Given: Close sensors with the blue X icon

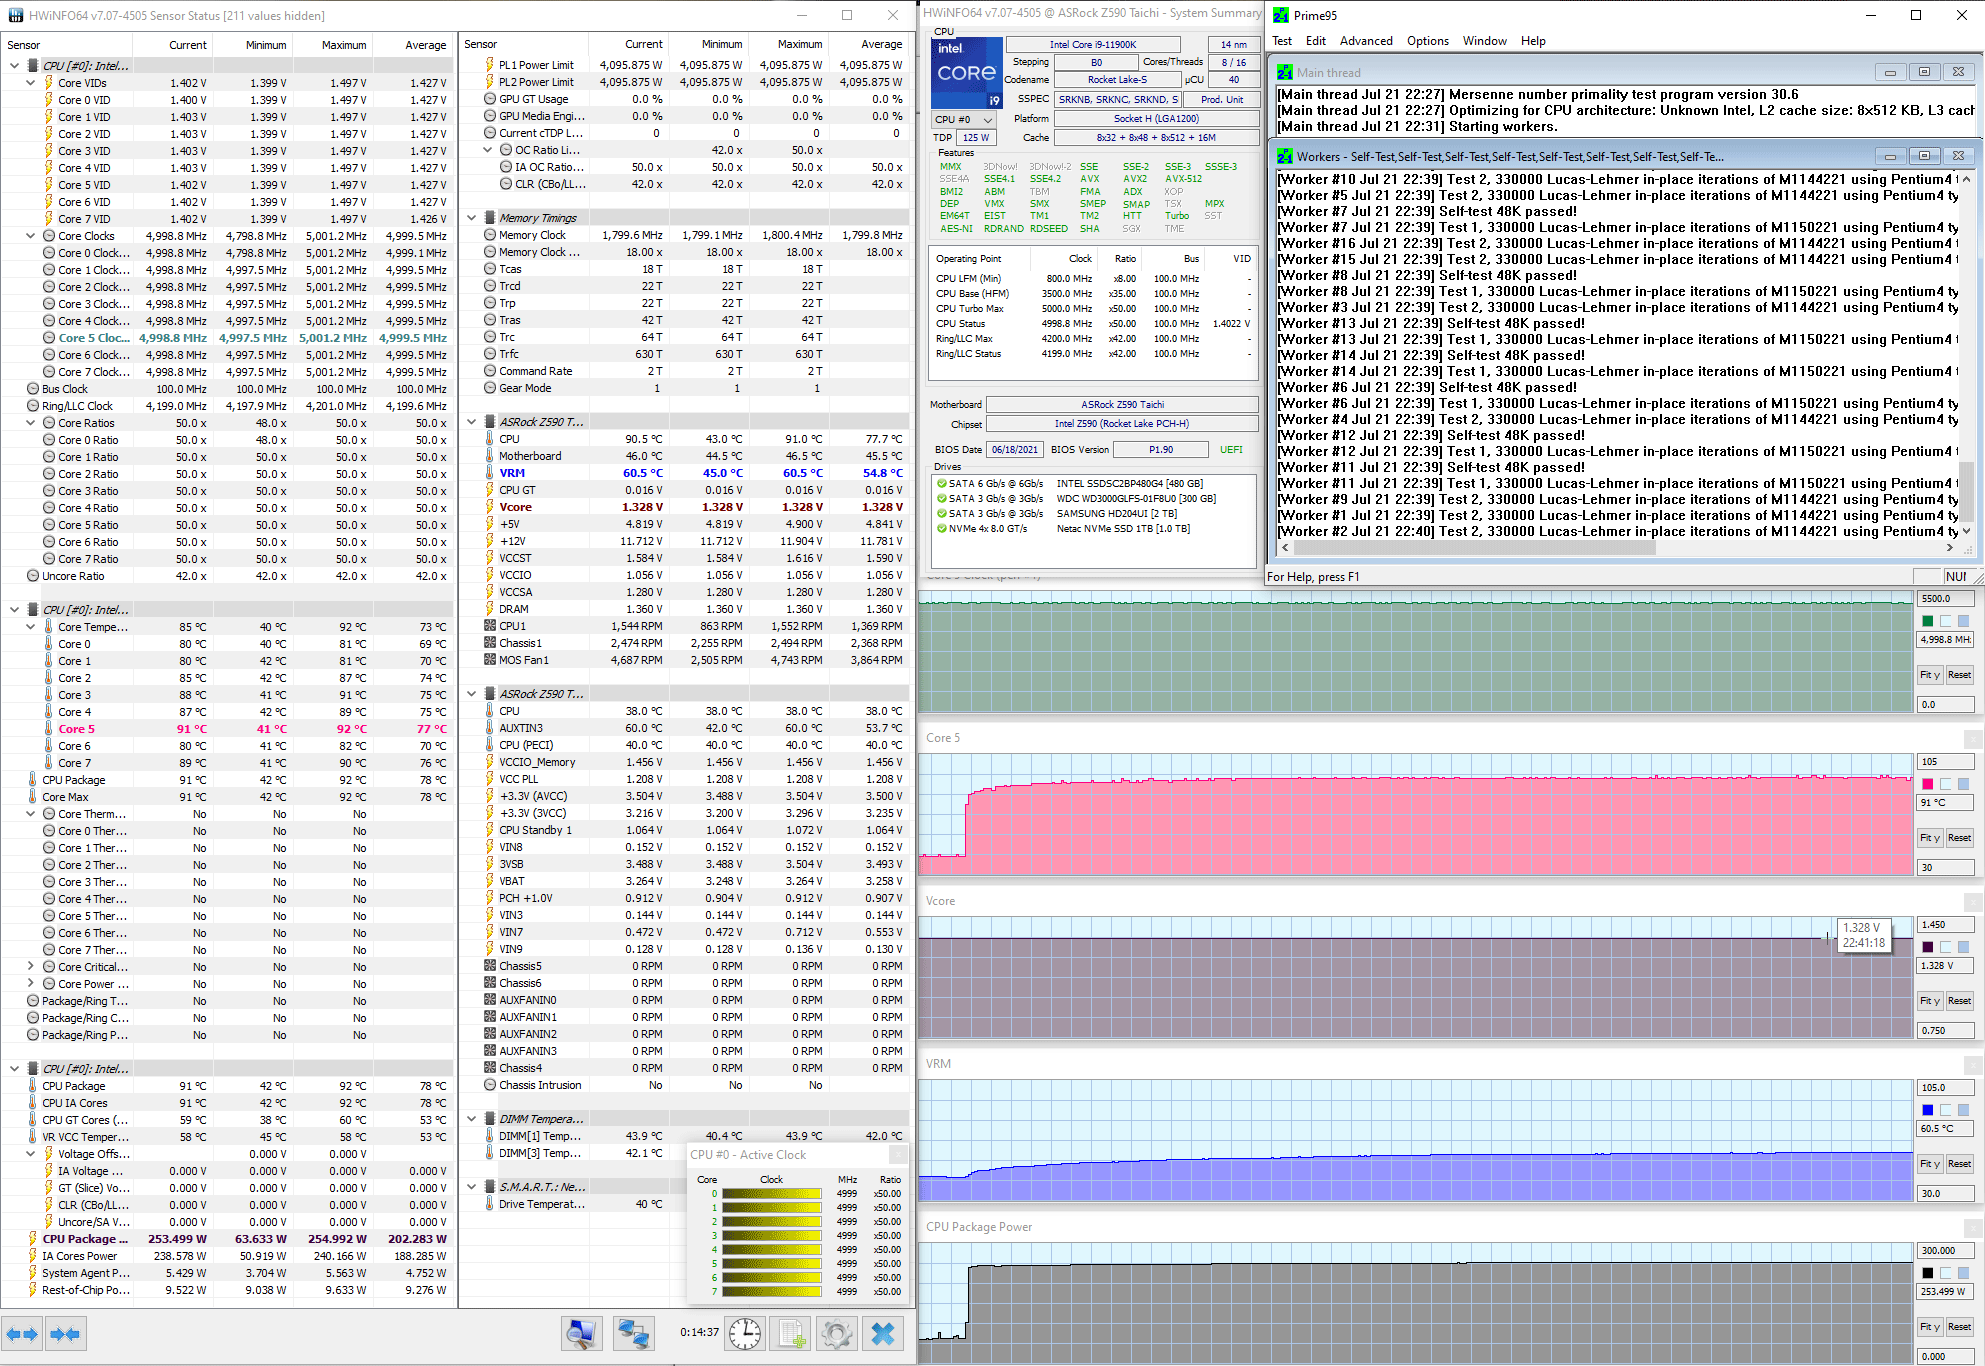Looking at the screenshot, I should 883,1333.
